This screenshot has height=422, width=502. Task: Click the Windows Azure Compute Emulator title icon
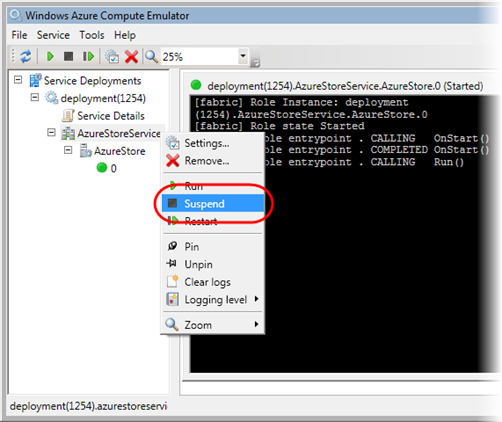[x=16, y=15]
